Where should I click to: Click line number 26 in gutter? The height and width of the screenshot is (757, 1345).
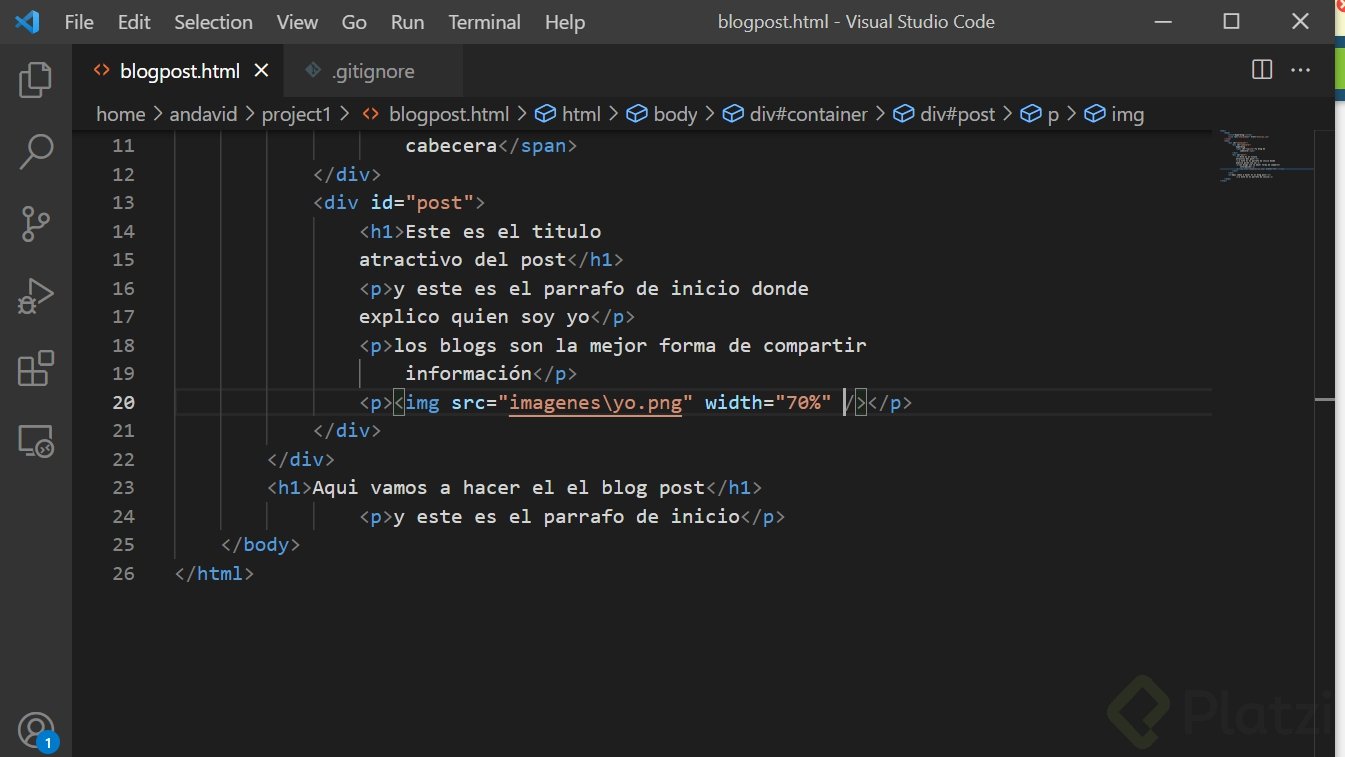tap(123, 573)
